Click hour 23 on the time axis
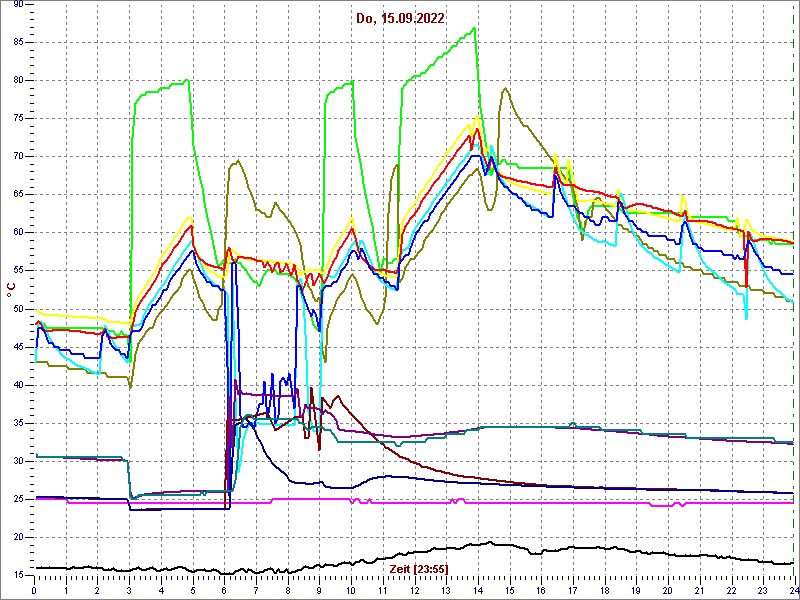This screenshot has width=800, height=600. pyautogui.click(x=763, y=590)
